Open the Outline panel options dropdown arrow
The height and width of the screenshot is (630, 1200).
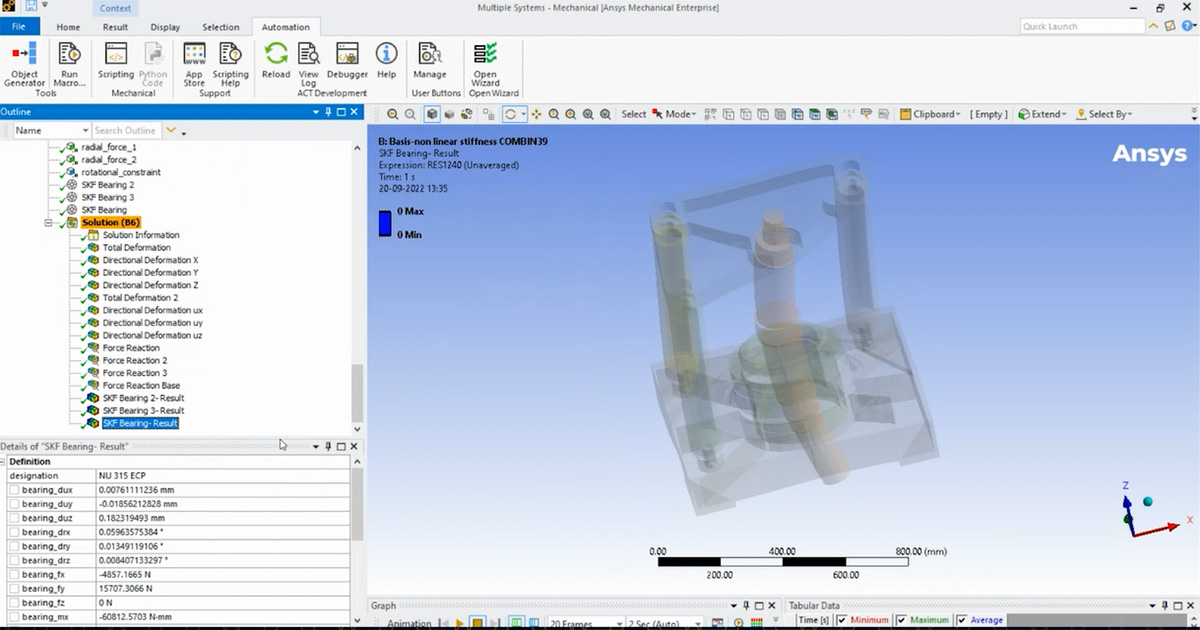(x=316, y=112)
